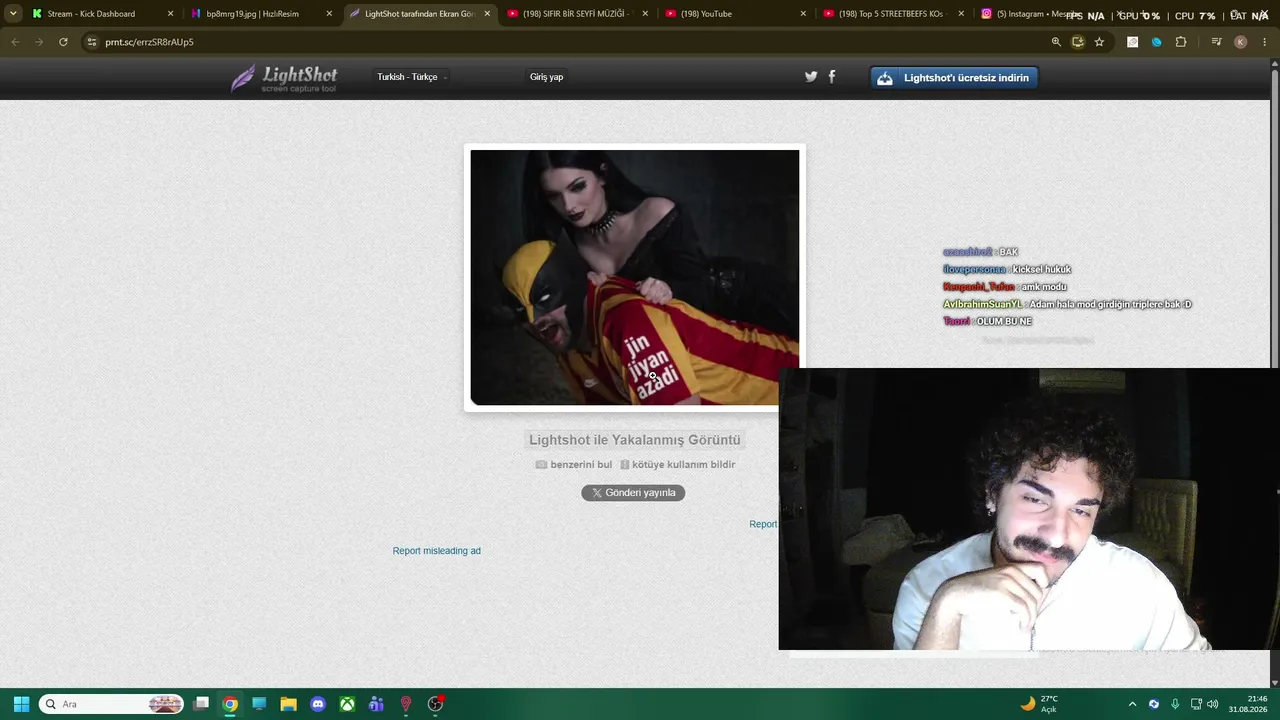1280x720 pixels.
Task: Click the Ara taskbar search box
Action: tap(112, 704)
